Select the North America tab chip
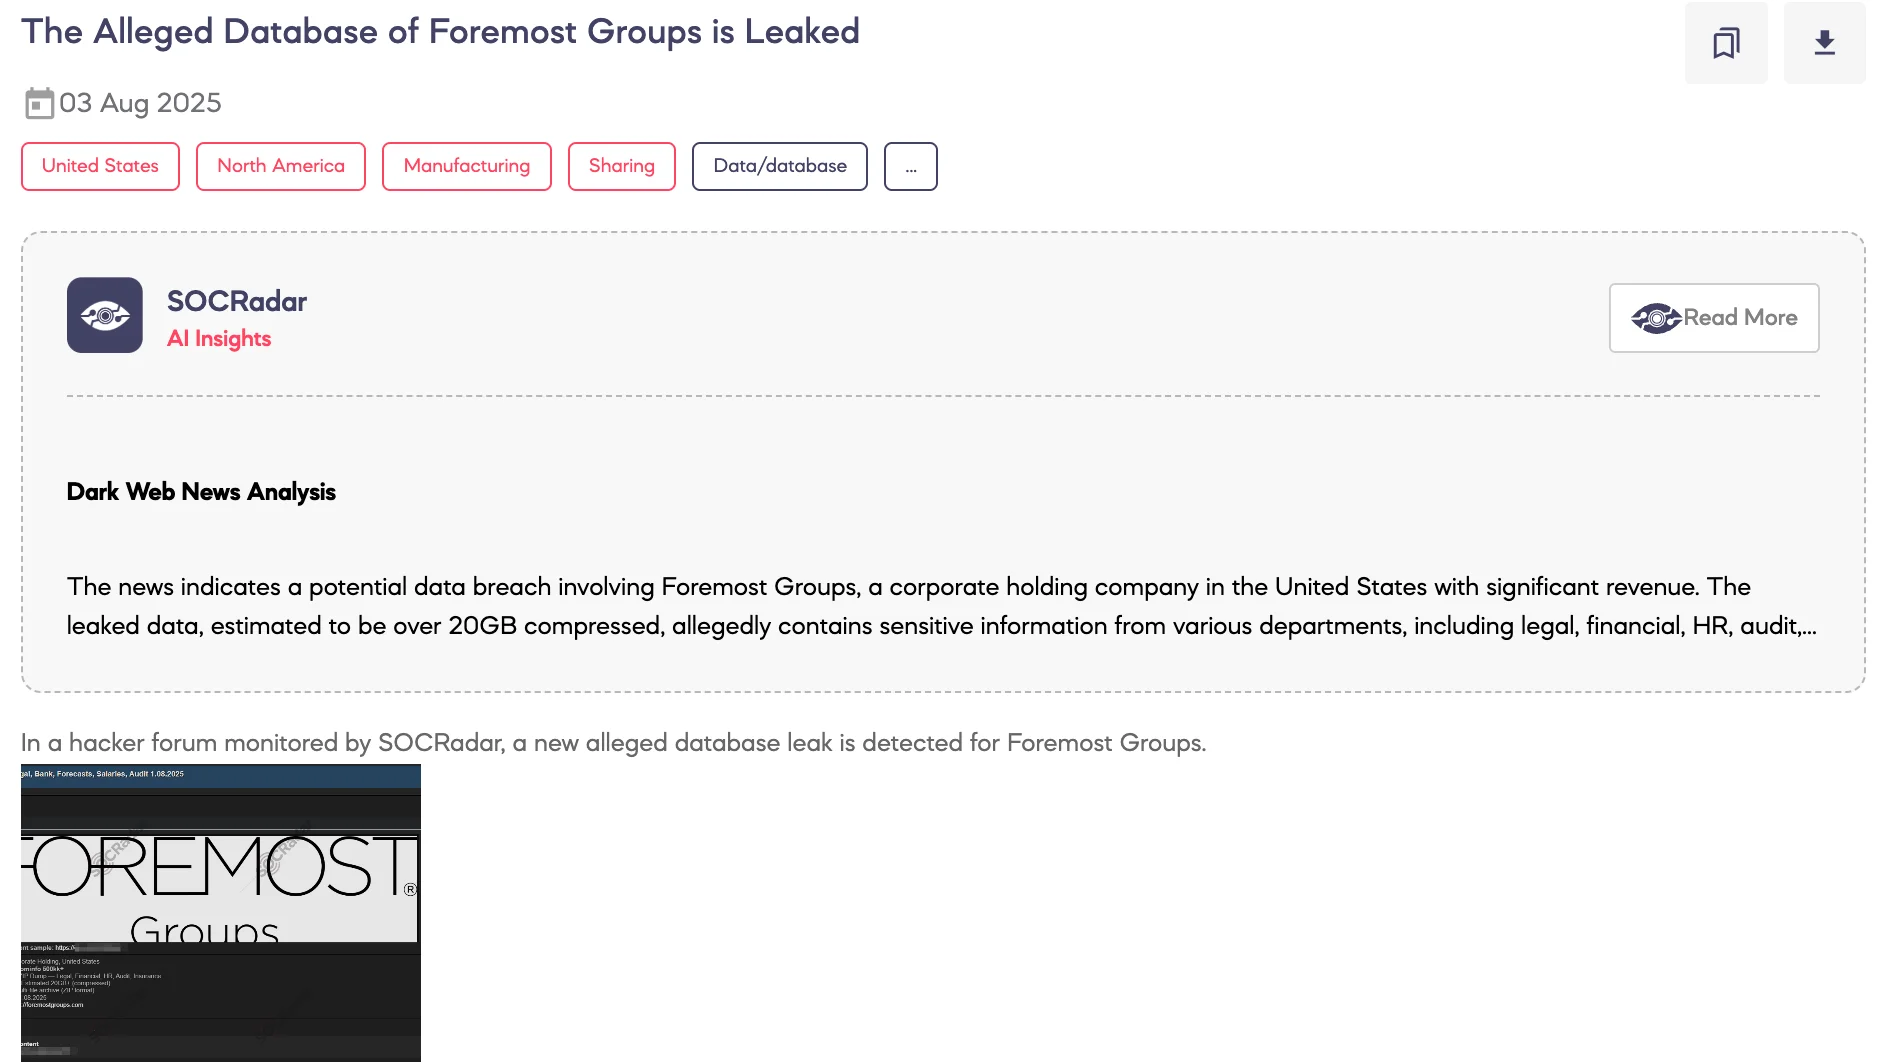1880x1062 pixels. point(280,166)
